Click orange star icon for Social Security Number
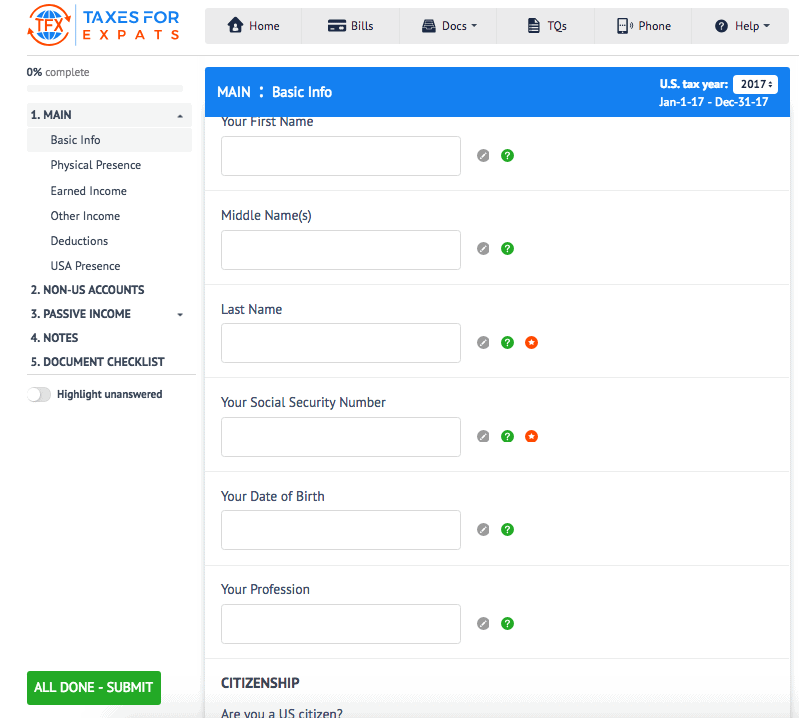799x718 pixels. point(531,436)
